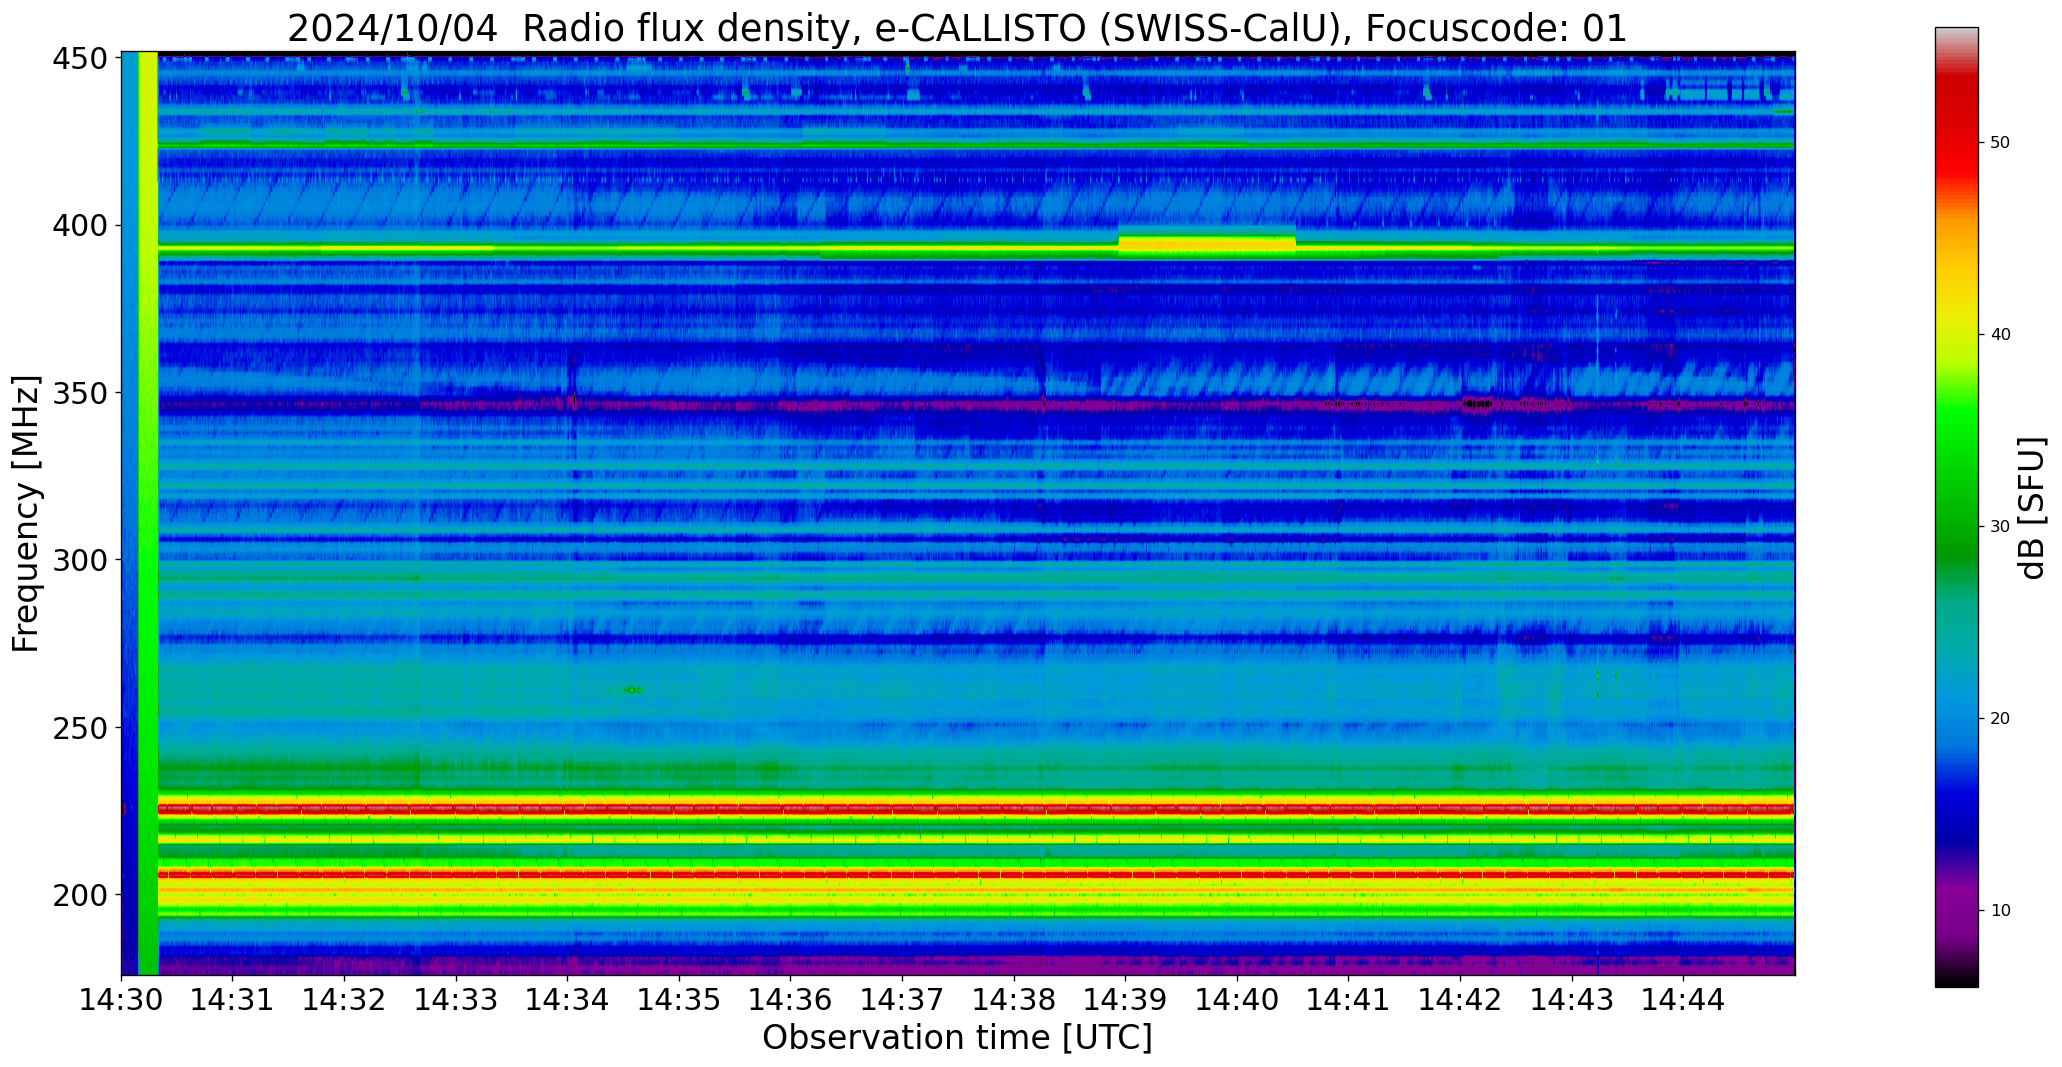Click the 14:39 time tick label
The image size is (2062, 1067).
(1125, 999)
